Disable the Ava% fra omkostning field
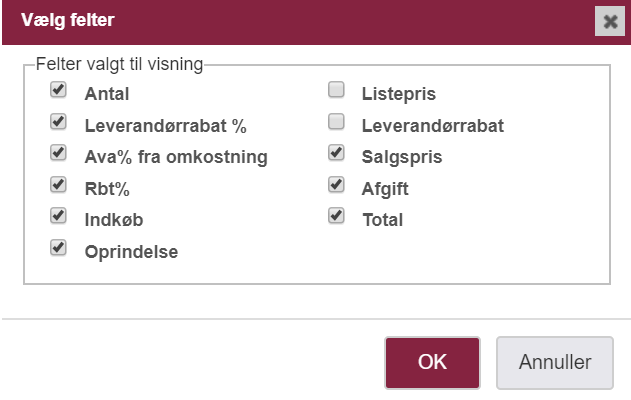 tap(58, 153)
